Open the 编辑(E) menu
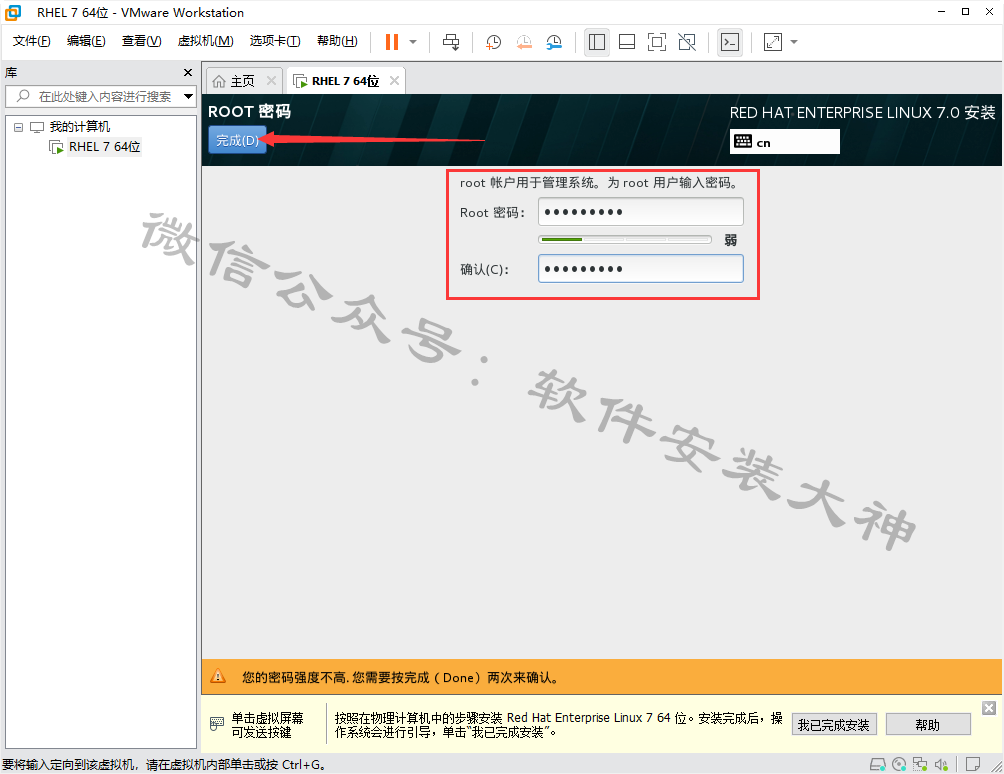 [86, 41]
